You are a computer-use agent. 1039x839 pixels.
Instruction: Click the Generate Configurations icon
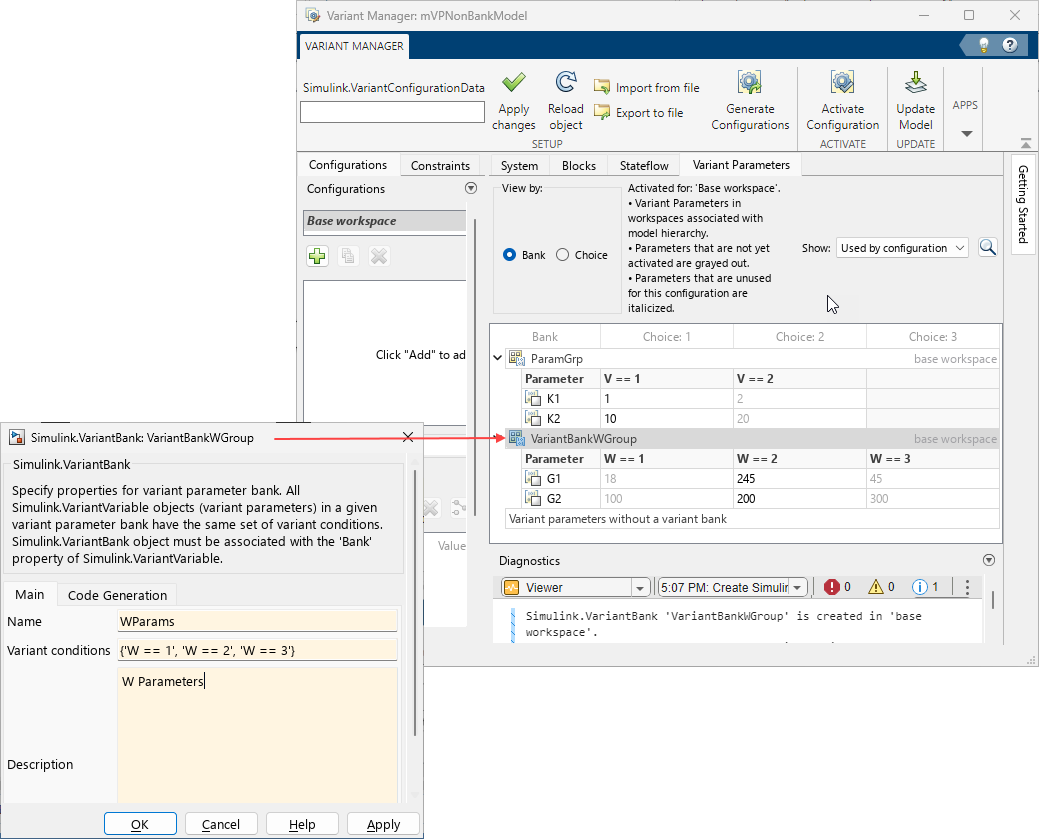coord(750,83)
